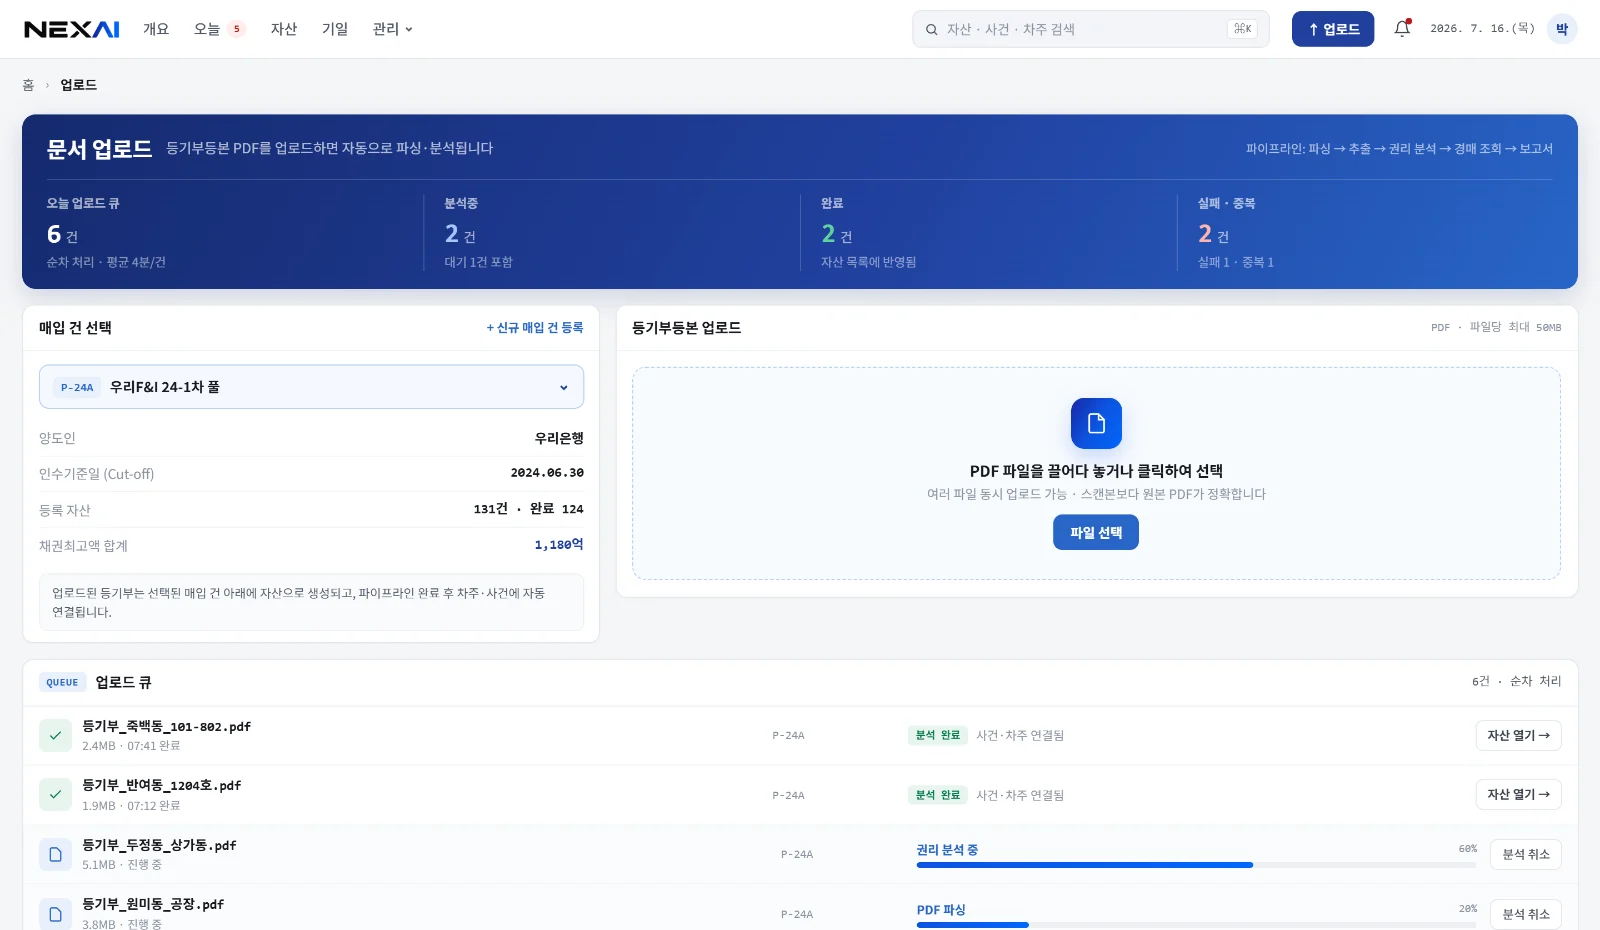Go to 오늘 tab
Viewport: 1600px width, 930px height.
(x=207, y=29)
